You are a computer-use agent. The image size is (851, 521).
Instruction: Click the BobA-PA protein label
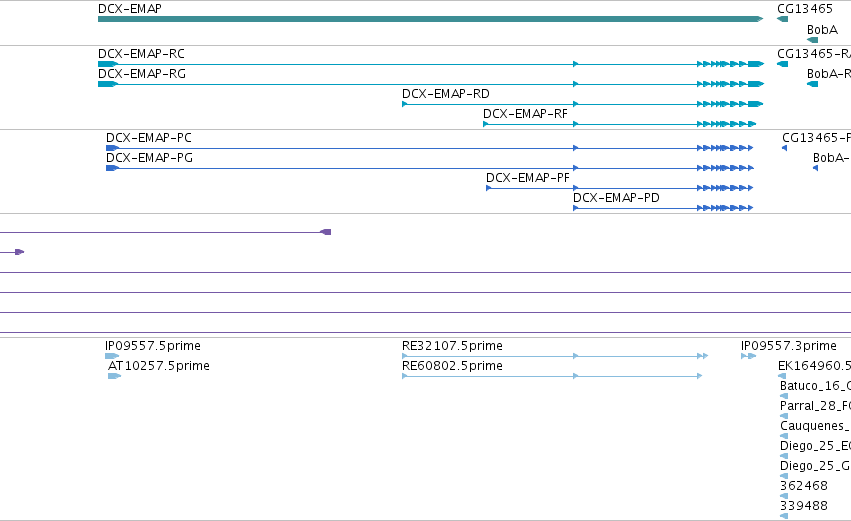tap(831, 158)
